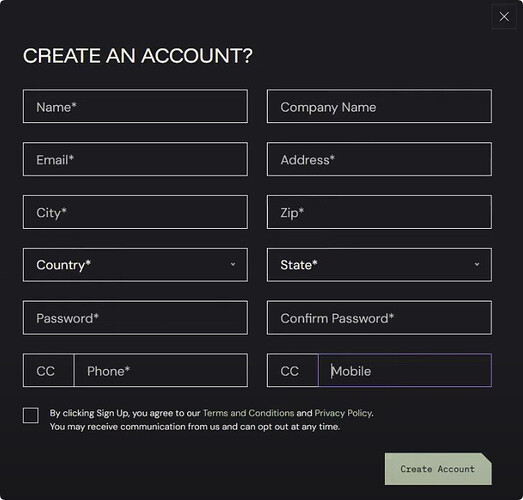Click the CC box beside Mobile

point(293,371)
